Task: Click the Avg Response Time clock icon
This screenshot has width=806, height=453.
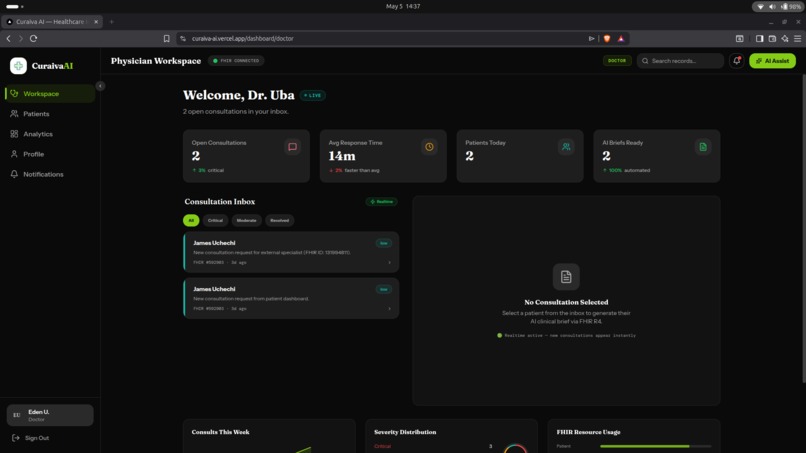Action: (429, 147)
